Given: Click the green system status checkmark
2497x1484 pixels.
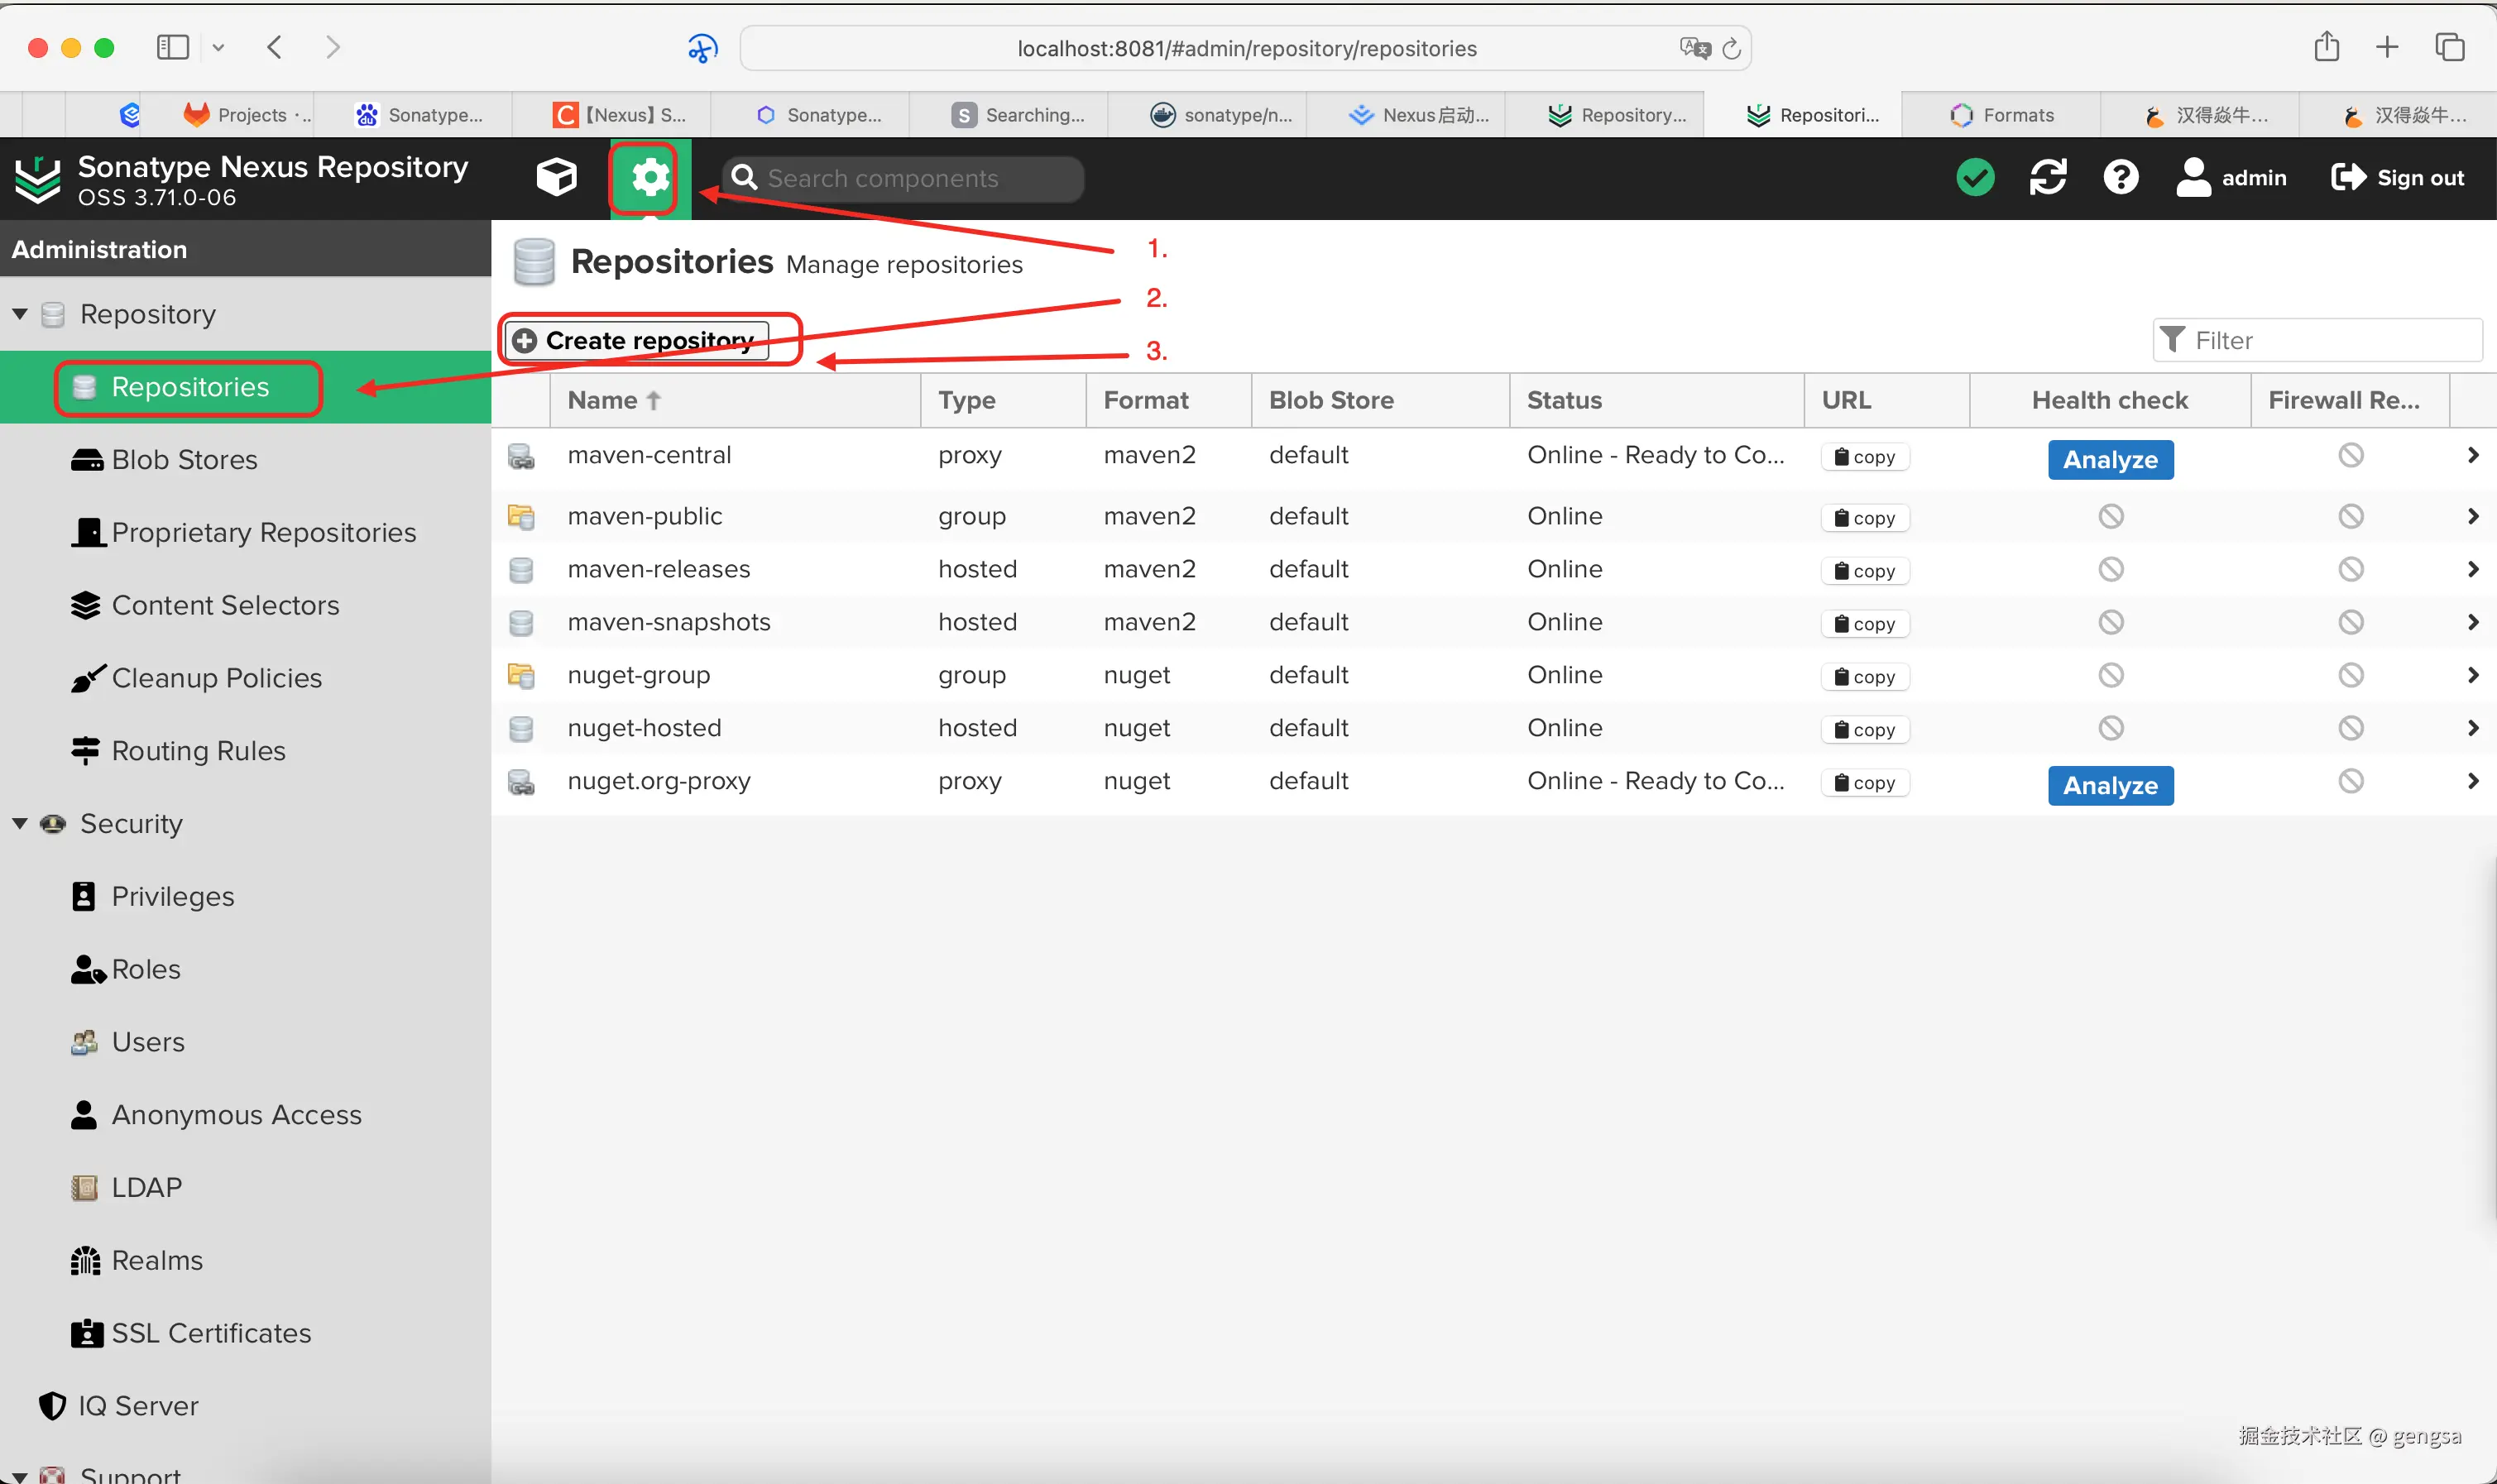Looking at the screenshot, I should pyautogui.click(x=1974, y=177).
